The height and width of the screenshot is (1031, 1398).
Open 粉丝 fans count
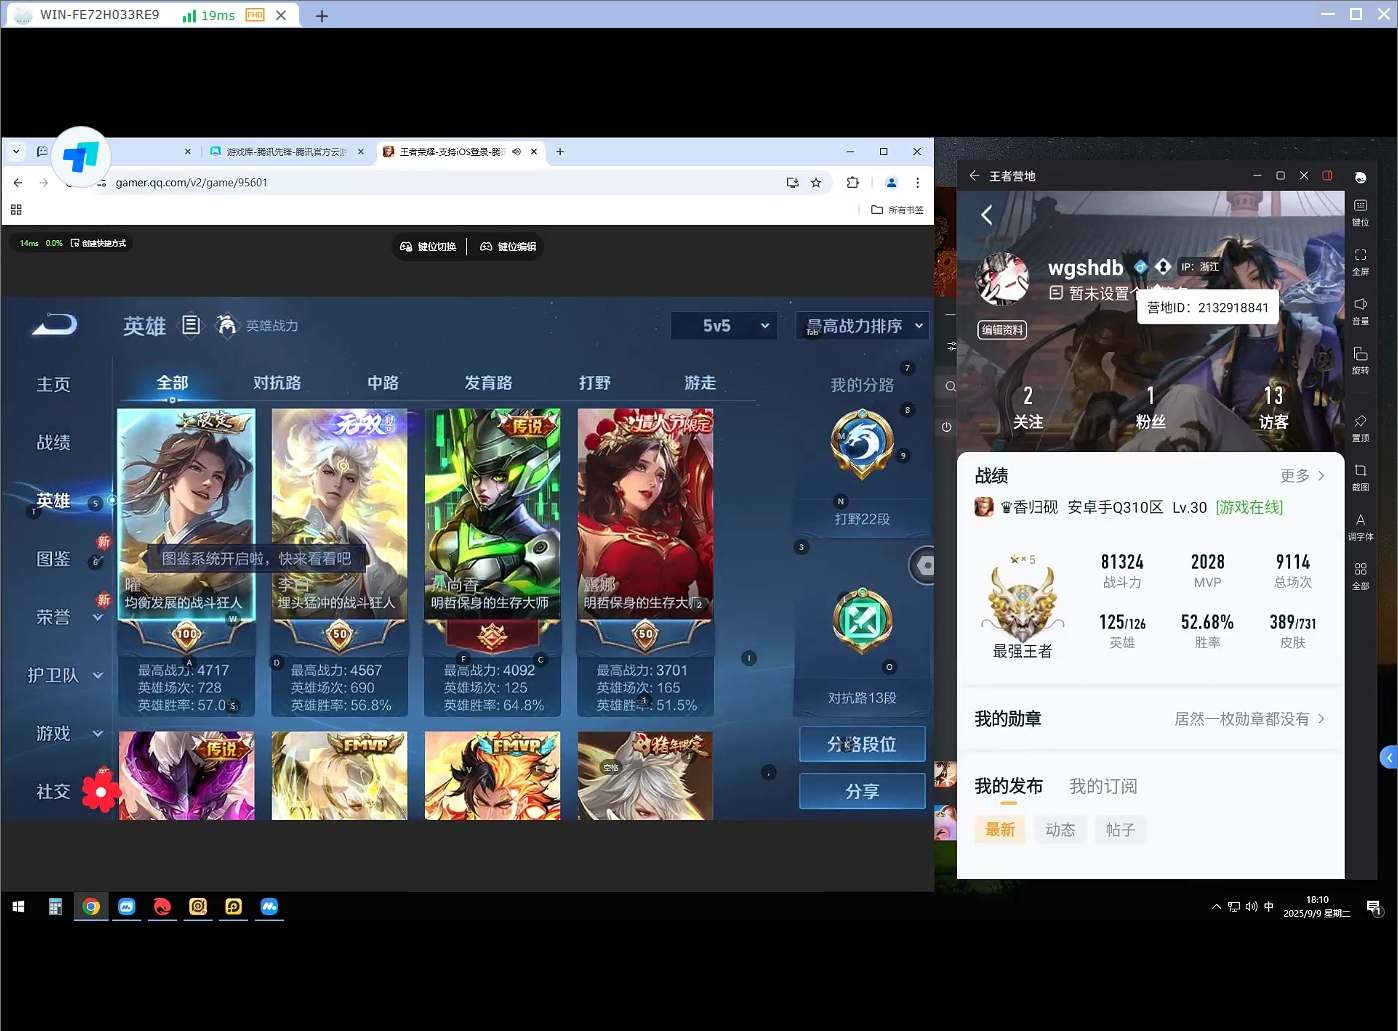click(x=1151, y=408)
